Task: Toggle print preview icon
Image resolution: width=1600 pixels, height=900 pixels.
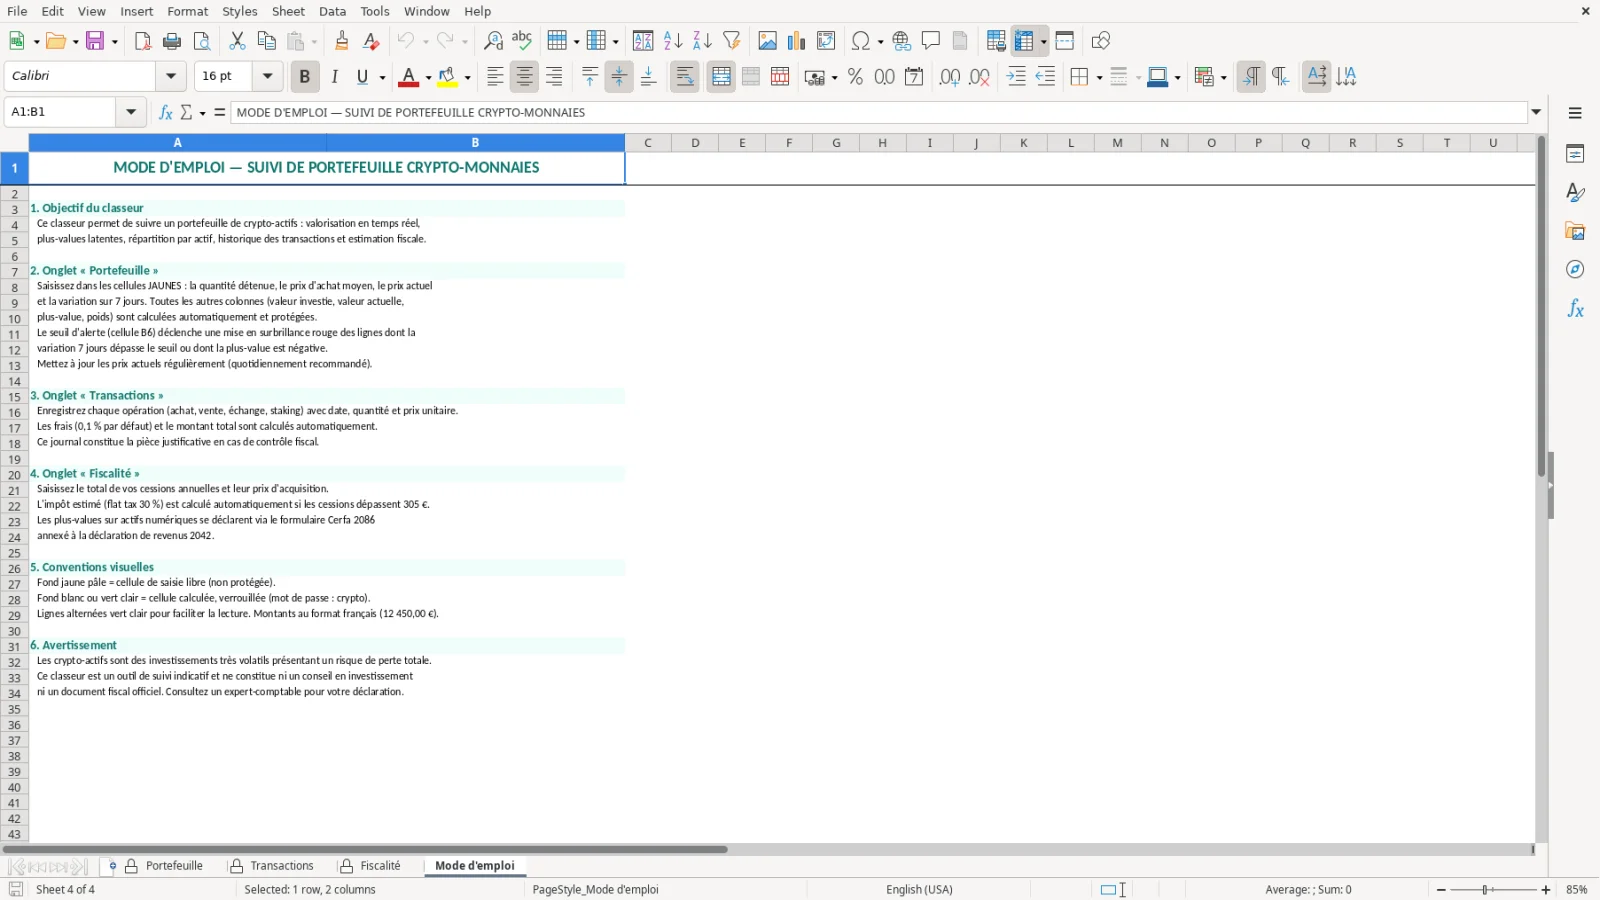Action: click(x=202, y=41)
